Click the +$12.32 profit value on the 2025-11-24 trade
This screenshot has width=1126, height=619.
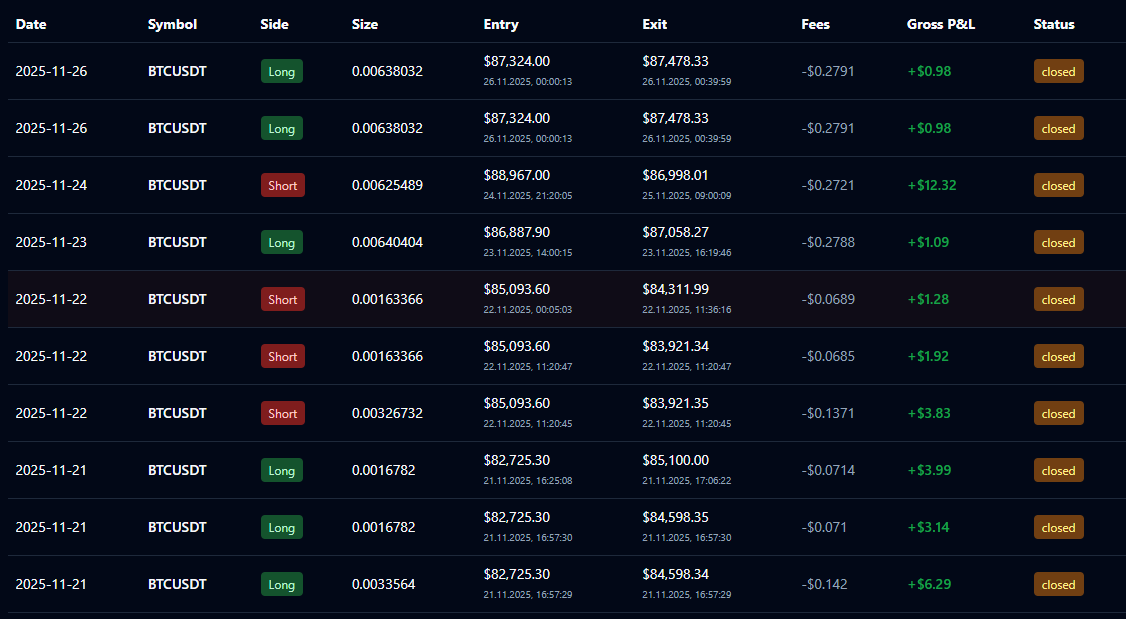coord(932,185)
